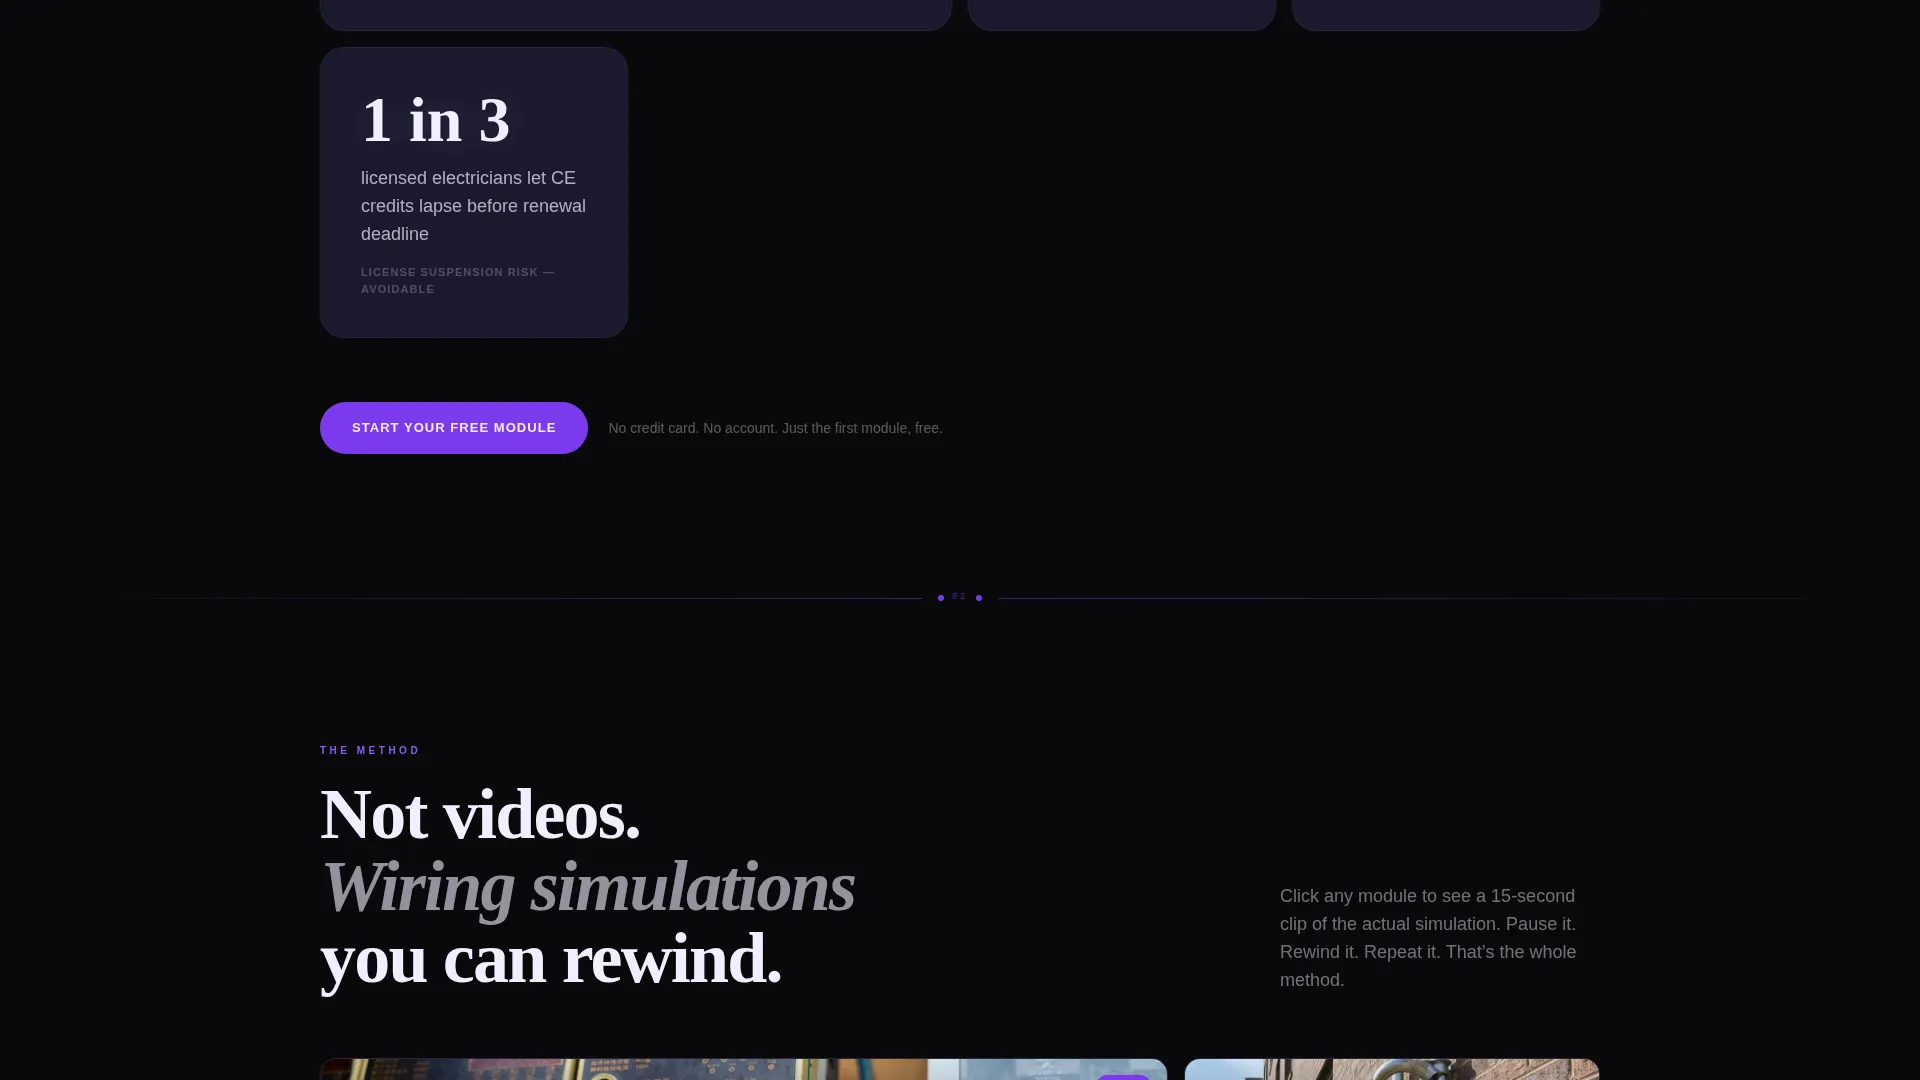
Task: Open the brick wall conduit module thumbnail
Action: (x=1392, y=1069)
